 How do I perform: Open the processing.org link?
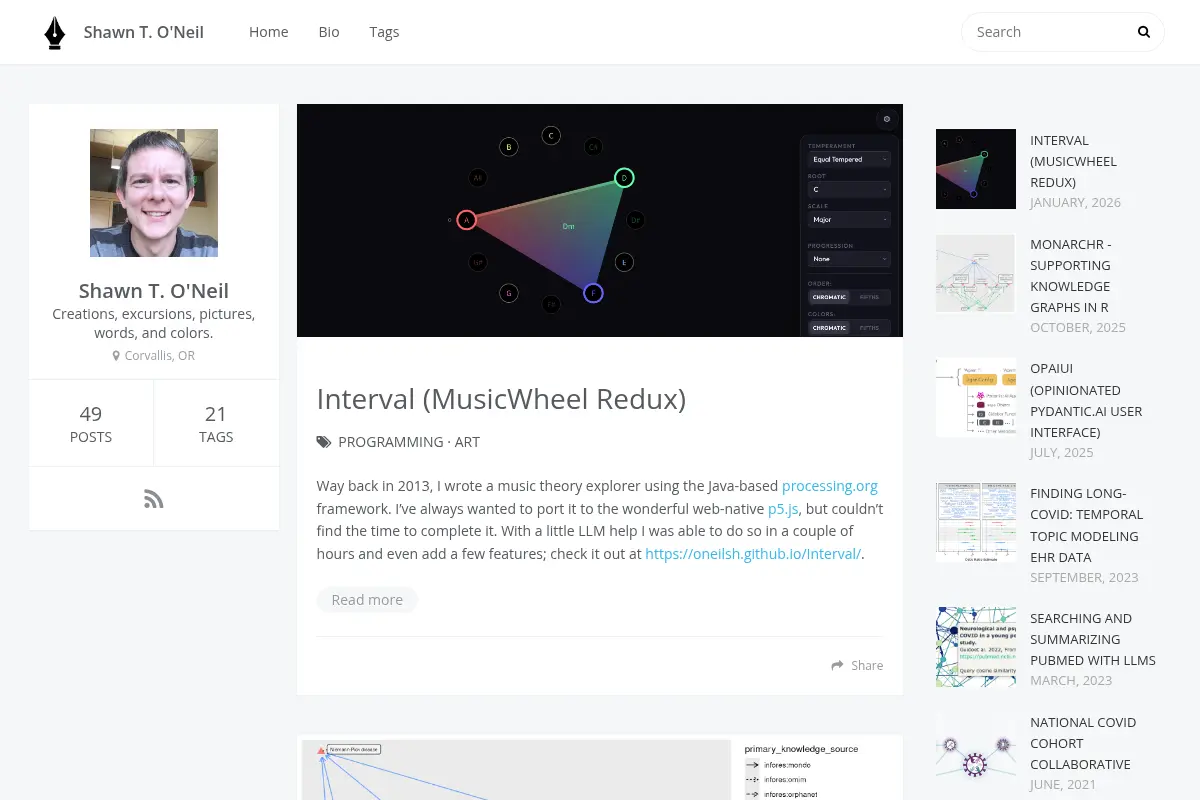point(830,486)
